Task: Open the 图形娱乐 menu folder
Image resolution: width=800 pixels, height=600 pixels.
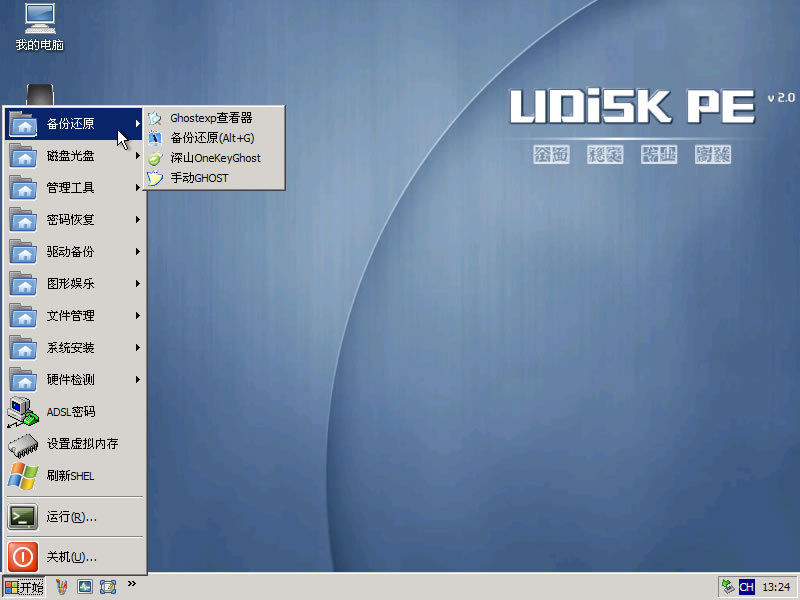Action: click(x=75, y=284)
